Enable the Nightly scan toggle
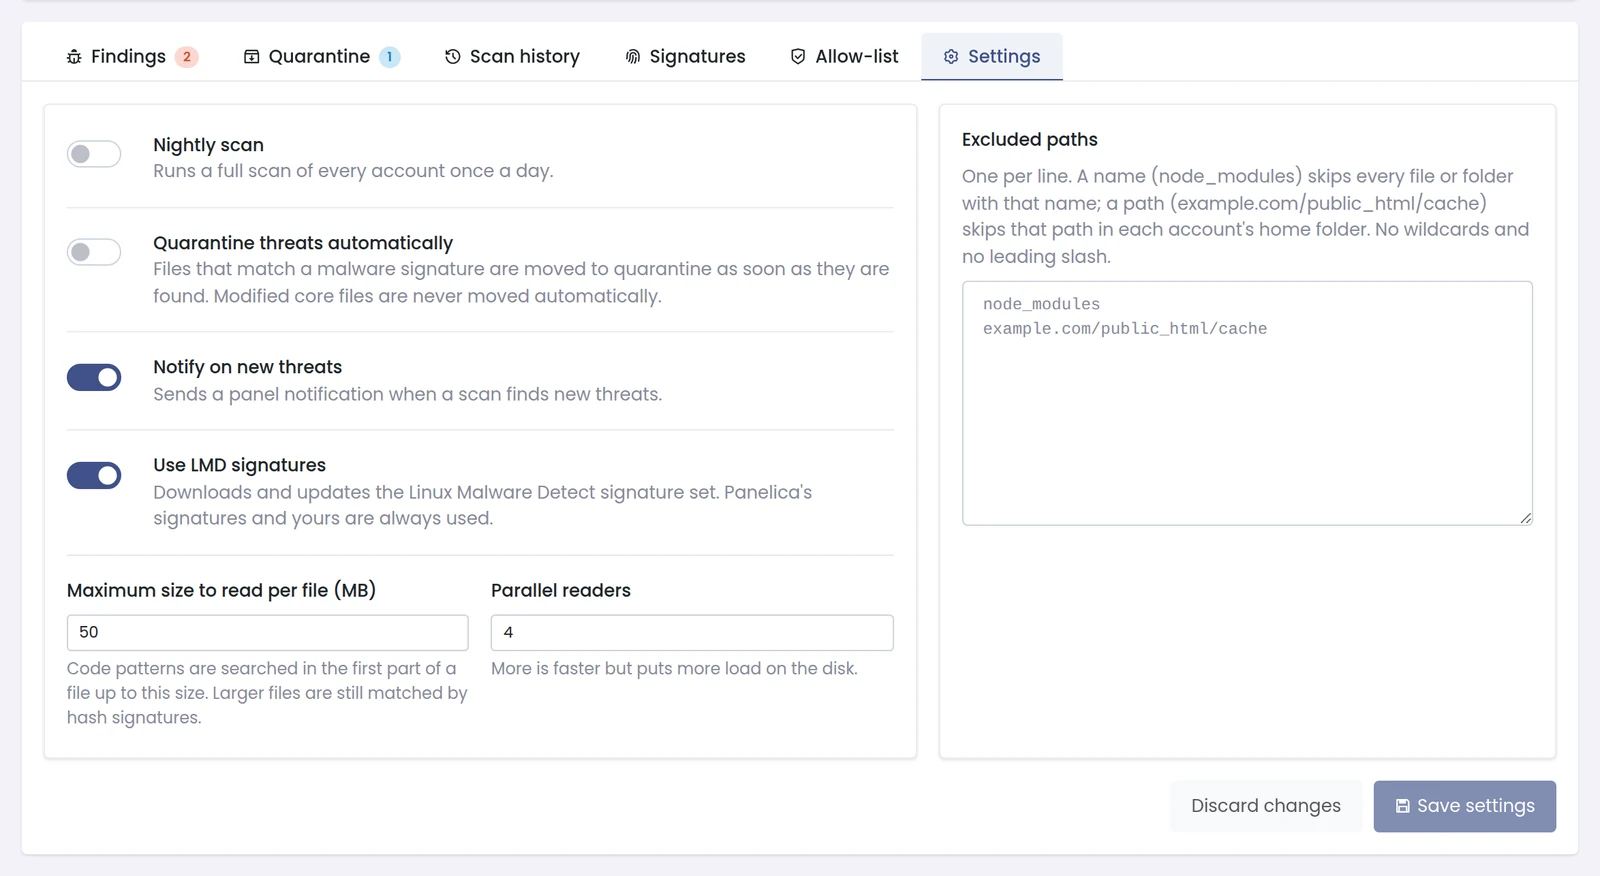 (x=94, y=154)
